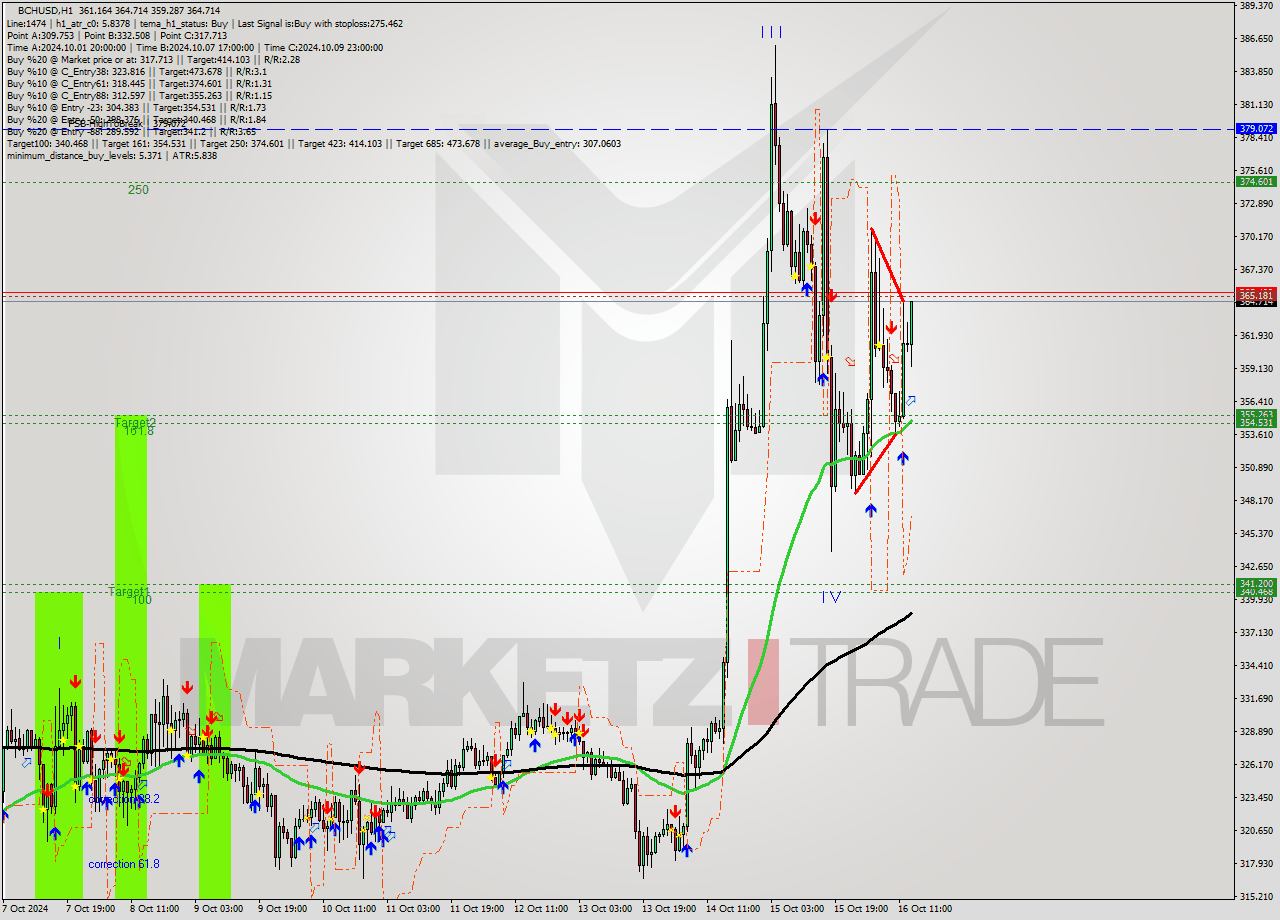1280x920 pixels.
Task: Click the 315.210 price axis label
Action: coord(1256,897)
